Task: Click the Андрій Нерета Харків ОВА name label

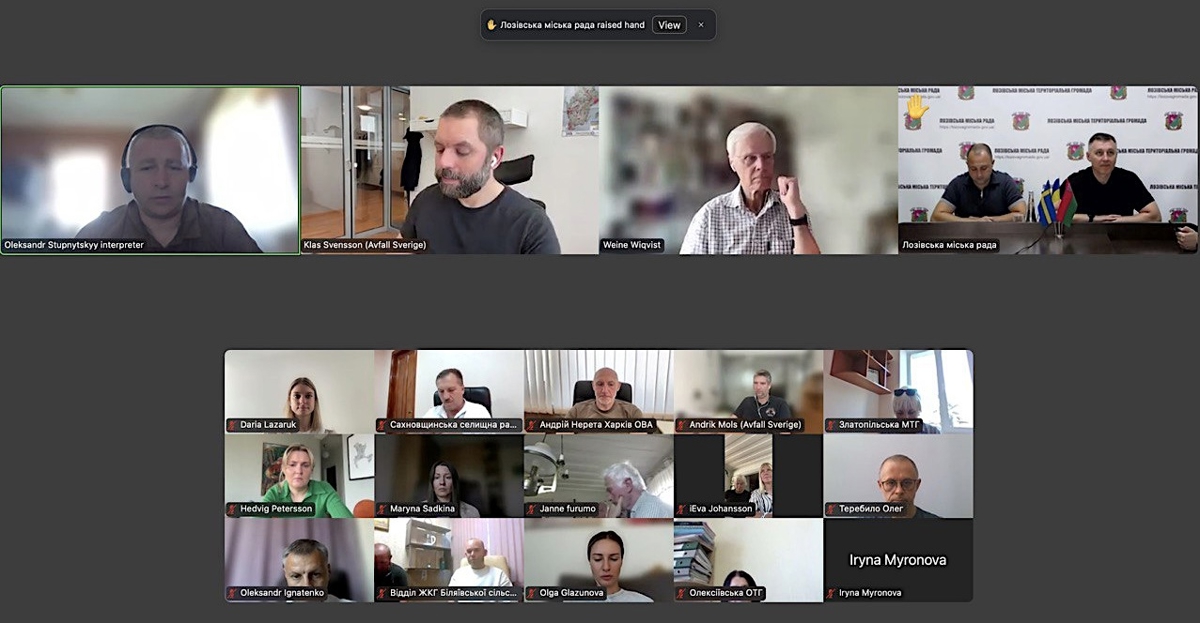Action: pyautogui.click(x=596, y=425)
